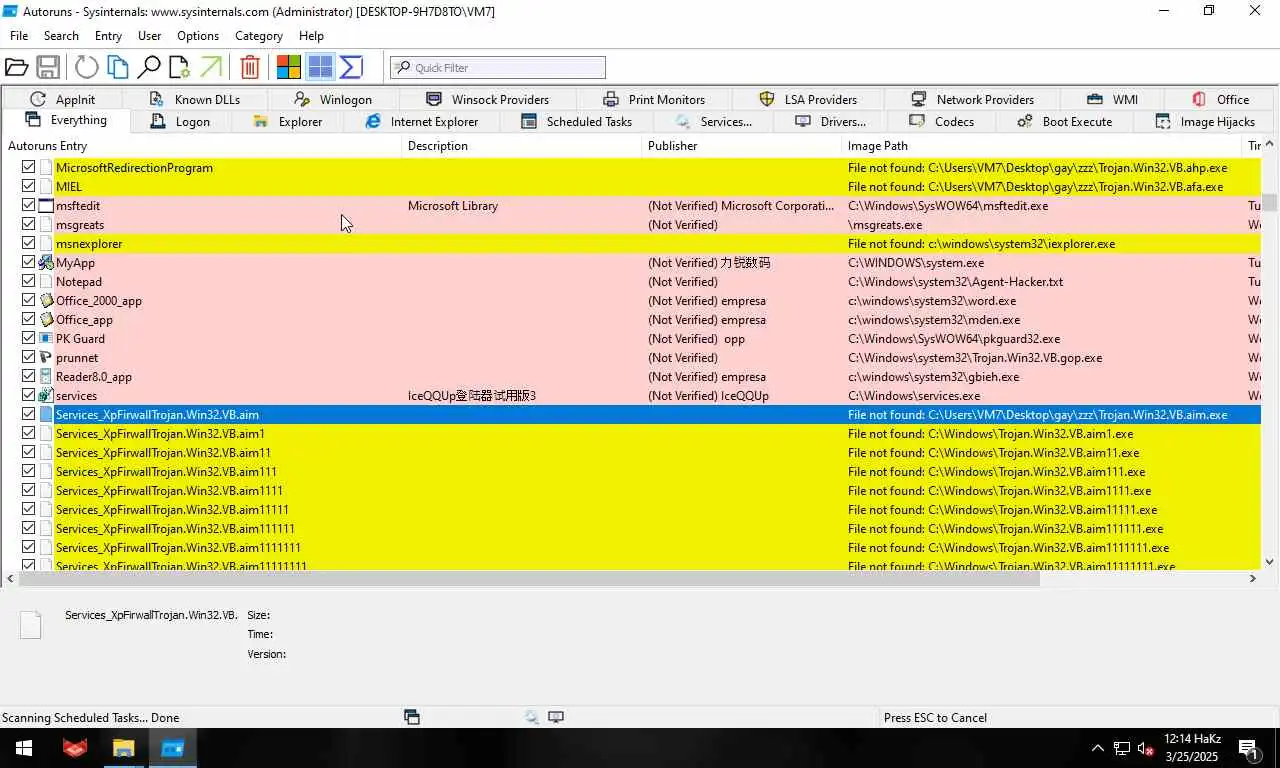Open the Options menu
1280x768 pixels.
pos(198,35)
